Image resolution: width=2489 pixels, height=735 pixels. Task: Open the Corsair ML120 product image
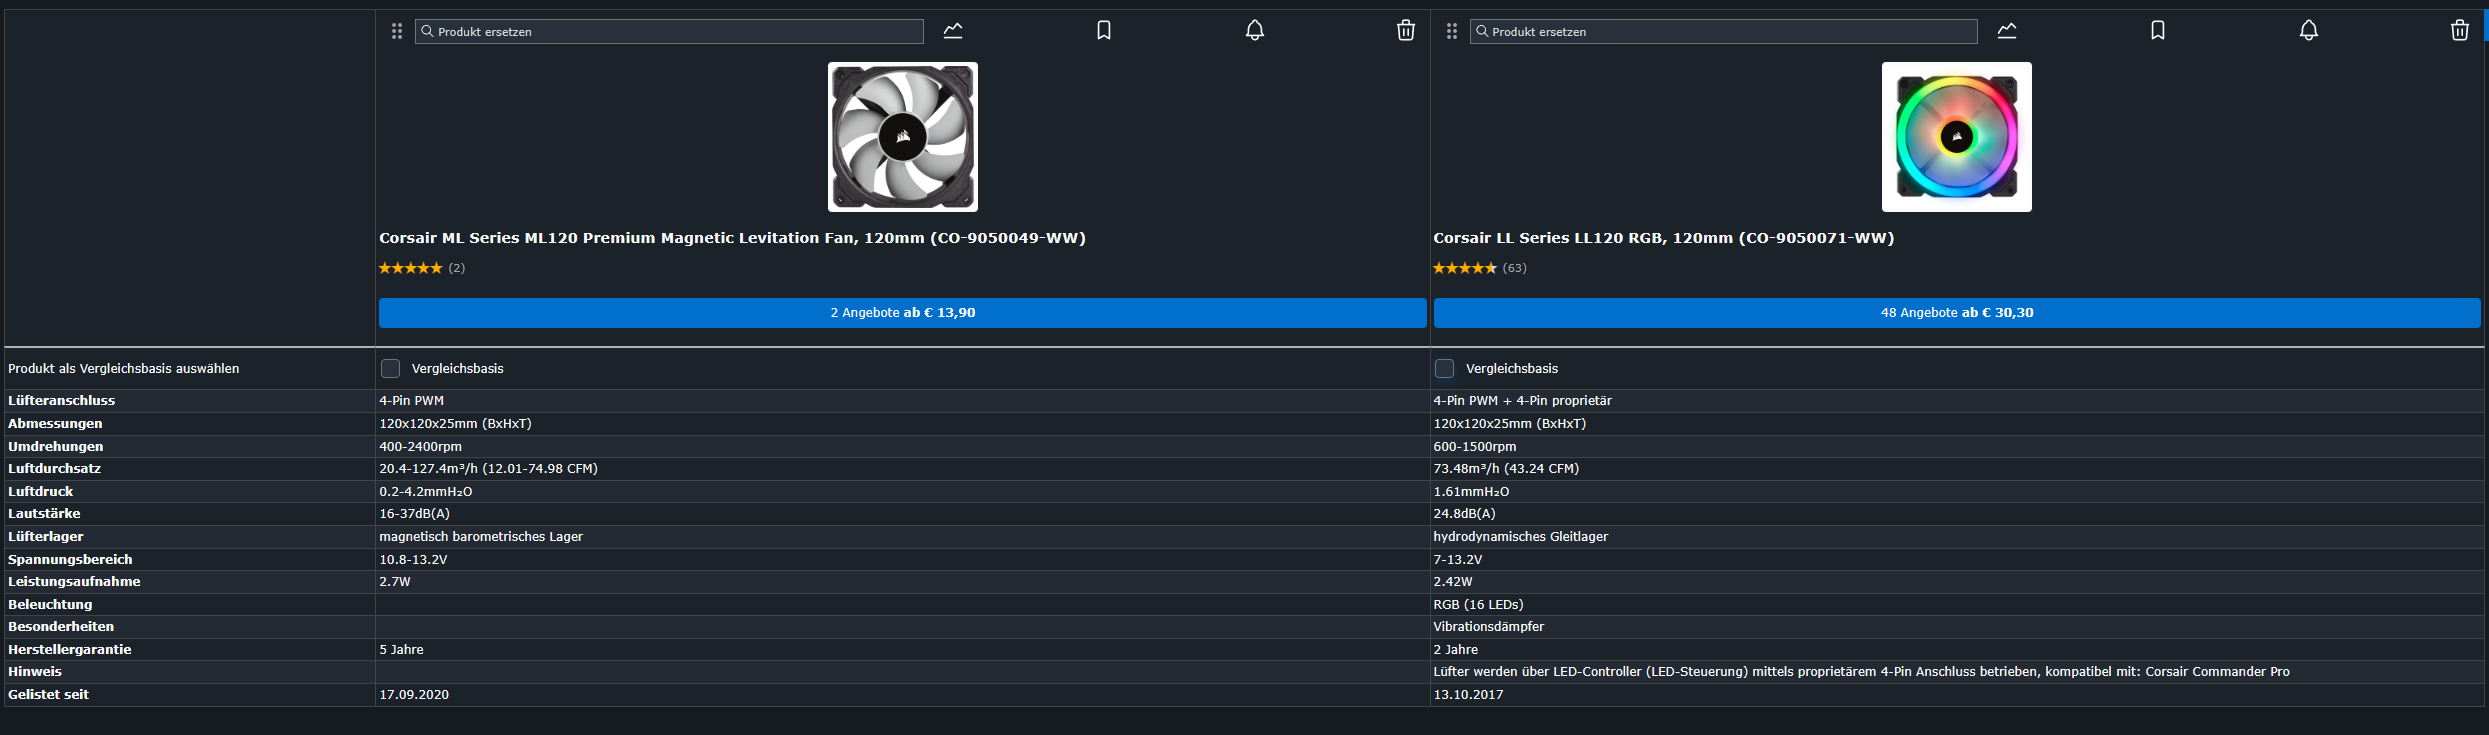point(903,137)
